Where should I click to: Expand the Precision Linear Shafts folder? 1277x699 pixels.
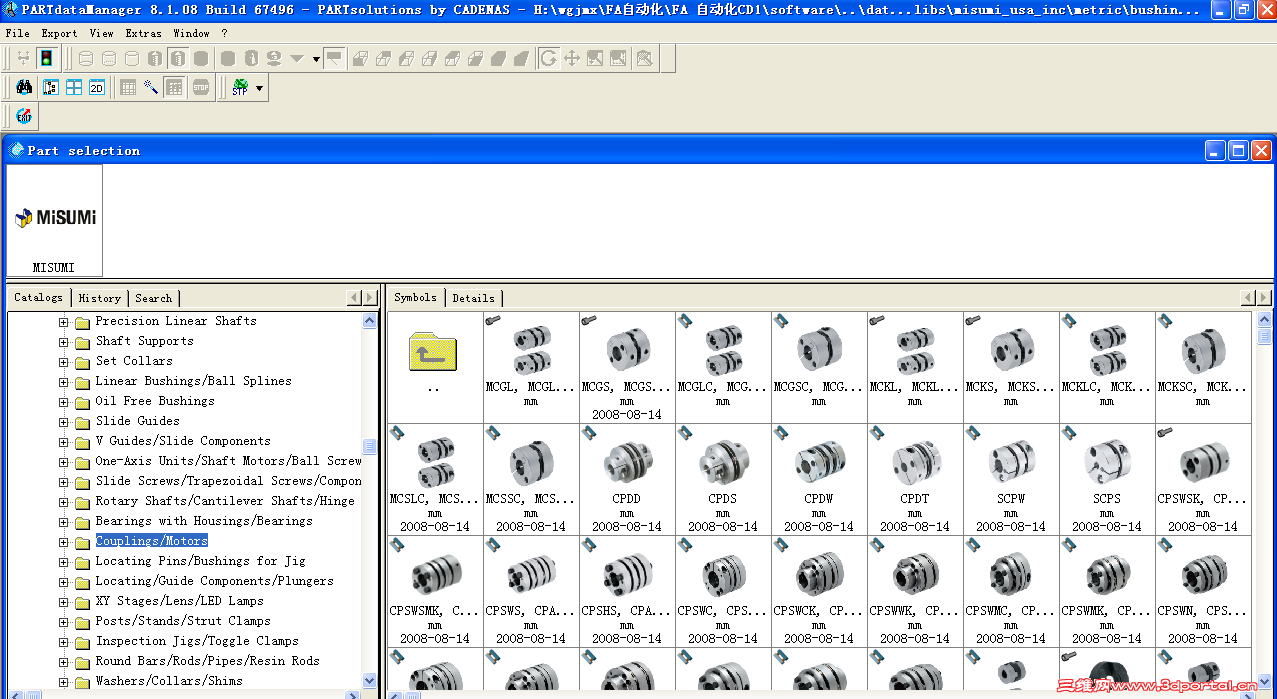point(64,322)
